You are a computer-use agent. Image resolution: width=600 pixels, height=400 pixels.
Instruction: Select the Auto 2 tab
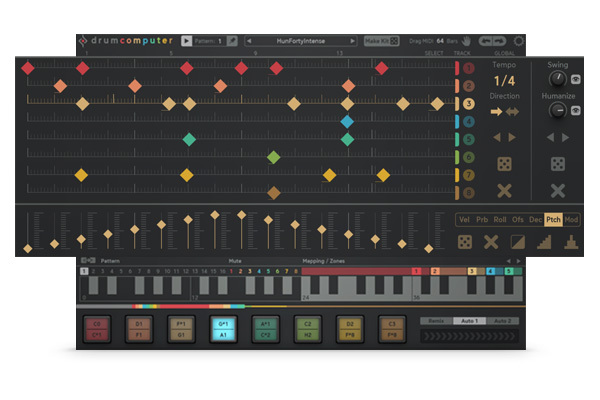pyautogui.click(x=502, y=321)
